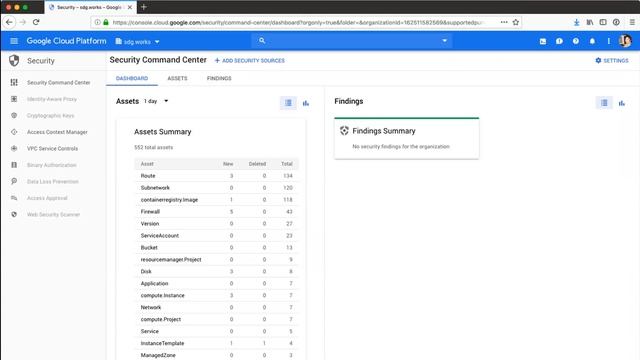The width and height of the screenshot is (640, 360).
Task: Open VPC Service Controls in sidebar
Action: pos(52,149)
